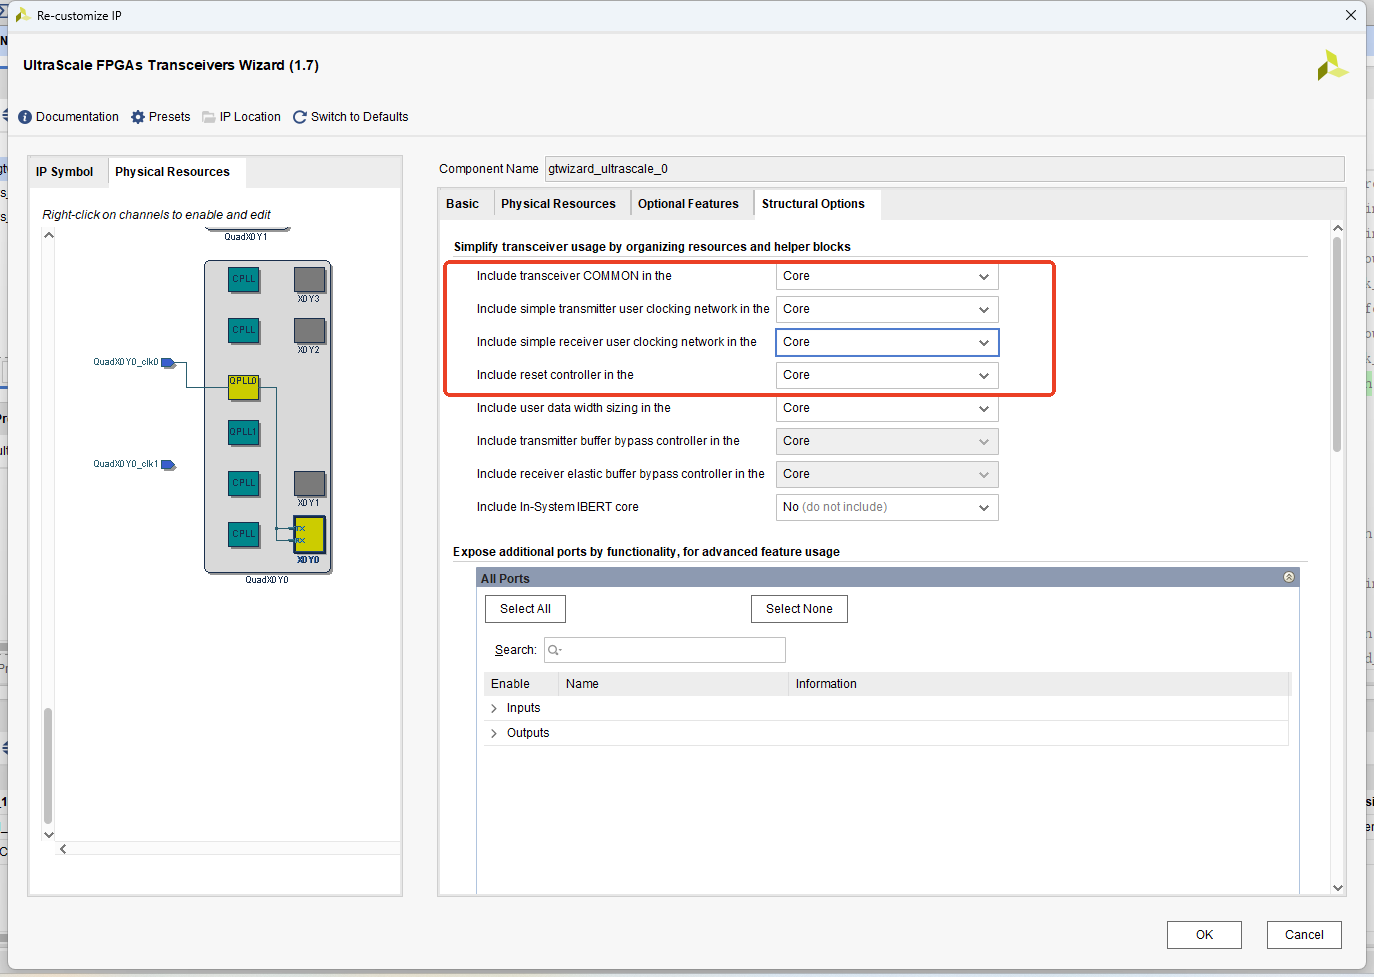Click scroll-left arrow in diagram pane
Screen dimensions: 1374x977
click(63, 849)
